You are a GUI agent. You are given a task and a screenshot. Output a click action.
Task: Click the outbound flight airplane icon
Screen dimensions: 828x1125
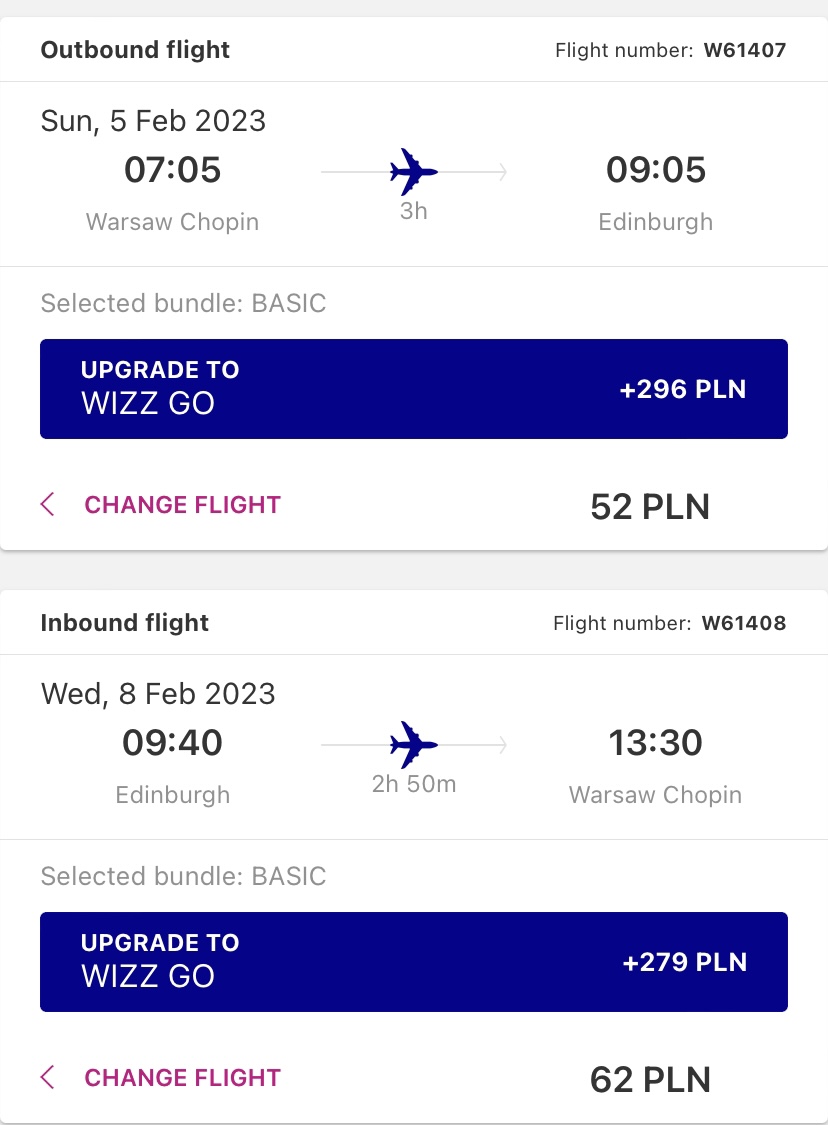click(413, 171)
